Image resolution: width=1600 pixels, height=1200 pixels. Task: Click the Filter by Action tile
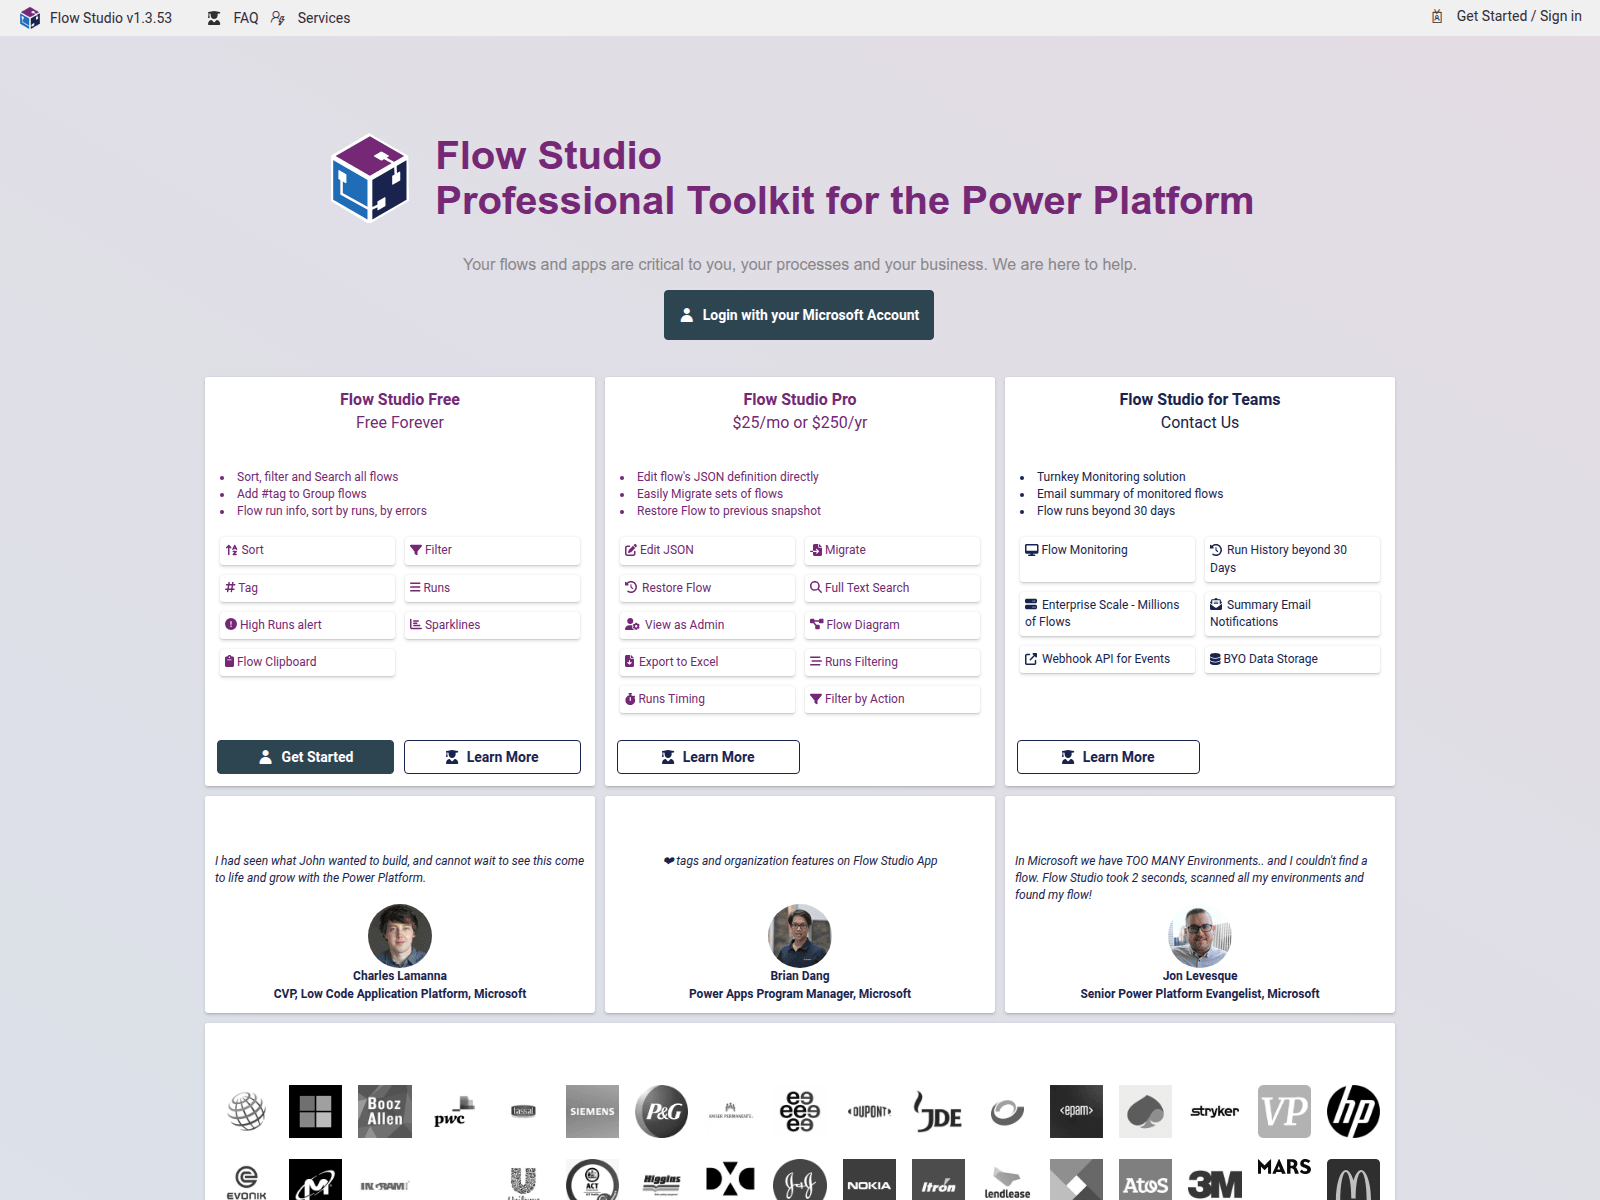(x=892, y=699)
